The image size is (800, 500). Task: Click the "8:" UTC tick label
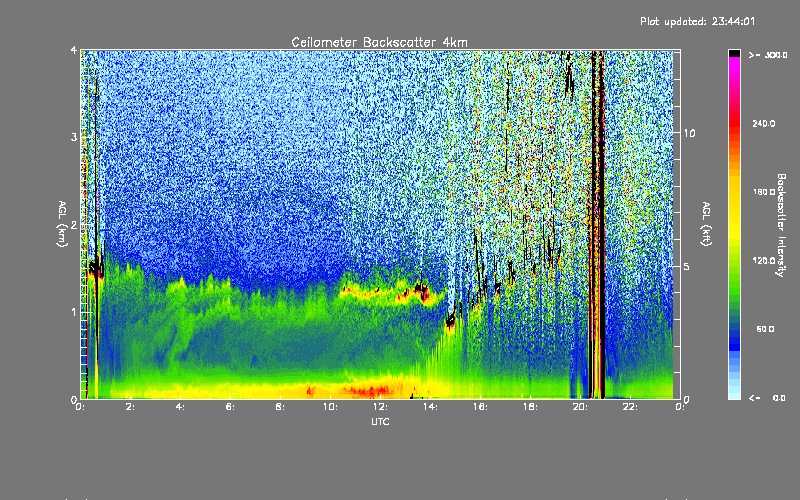[x=281, y=407]
